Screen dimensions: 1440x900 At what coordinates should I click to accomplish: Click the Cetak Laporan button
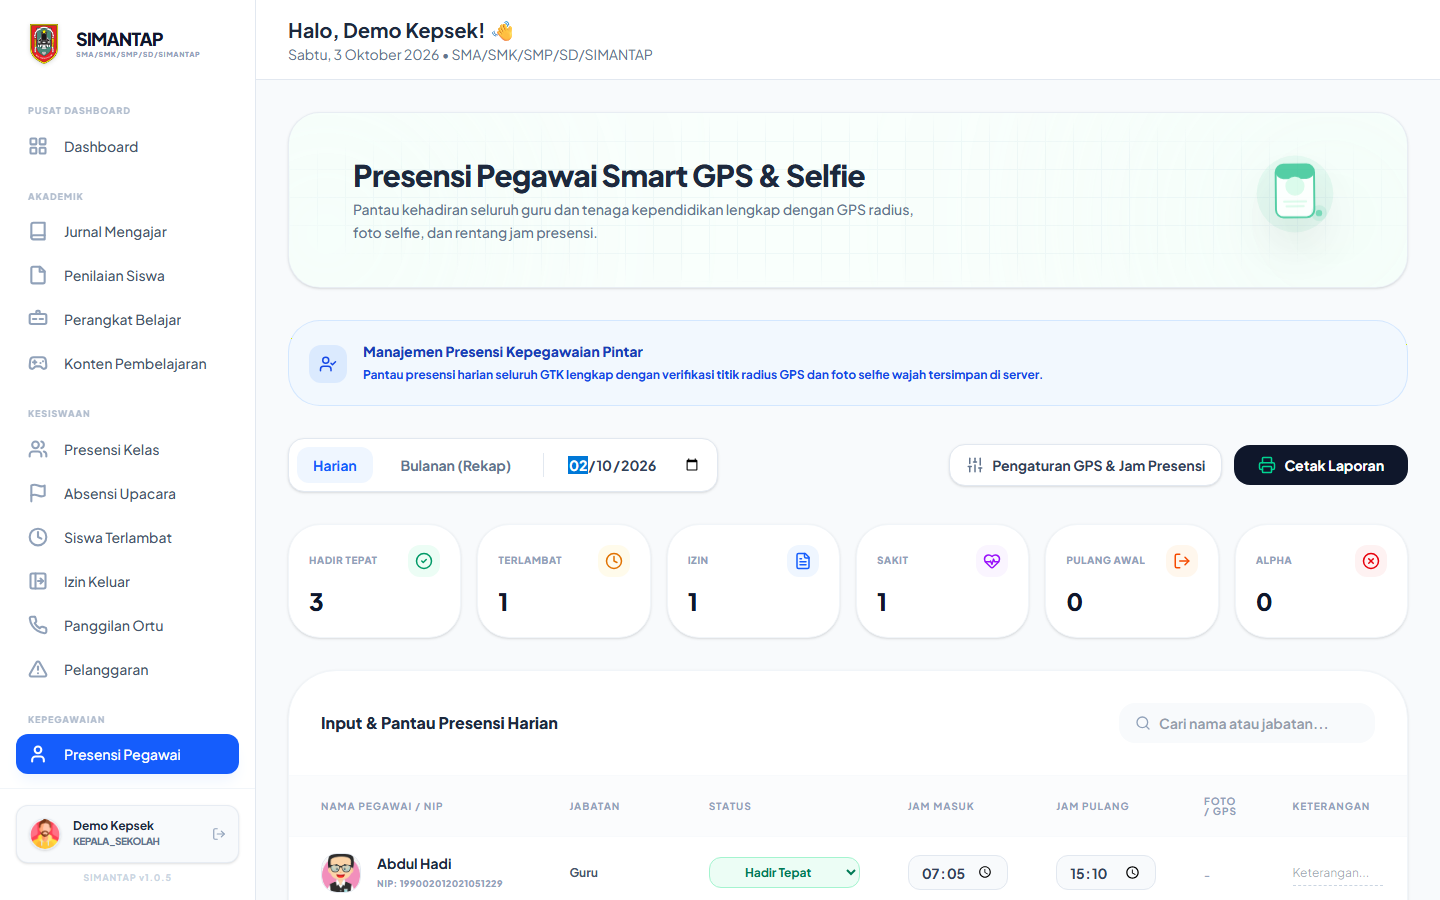[x=1321, y=466]
